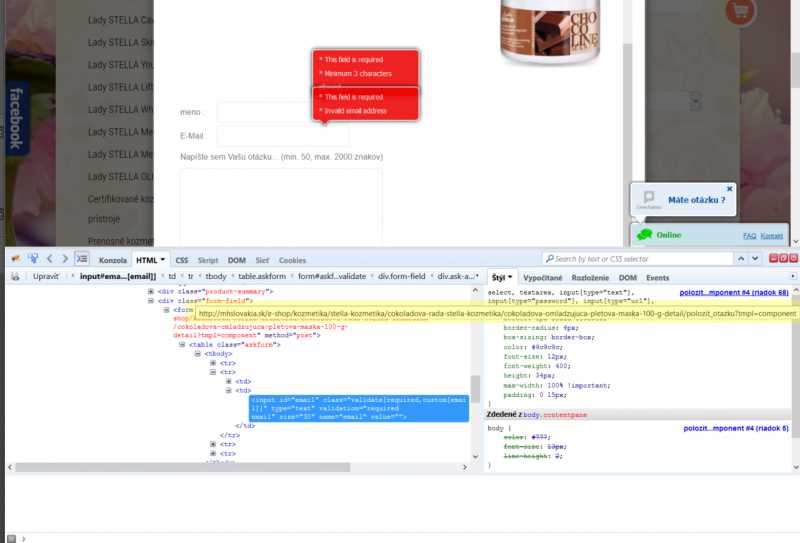
Task: Activate the element inspector icon
Action: [x=33, y=259]
